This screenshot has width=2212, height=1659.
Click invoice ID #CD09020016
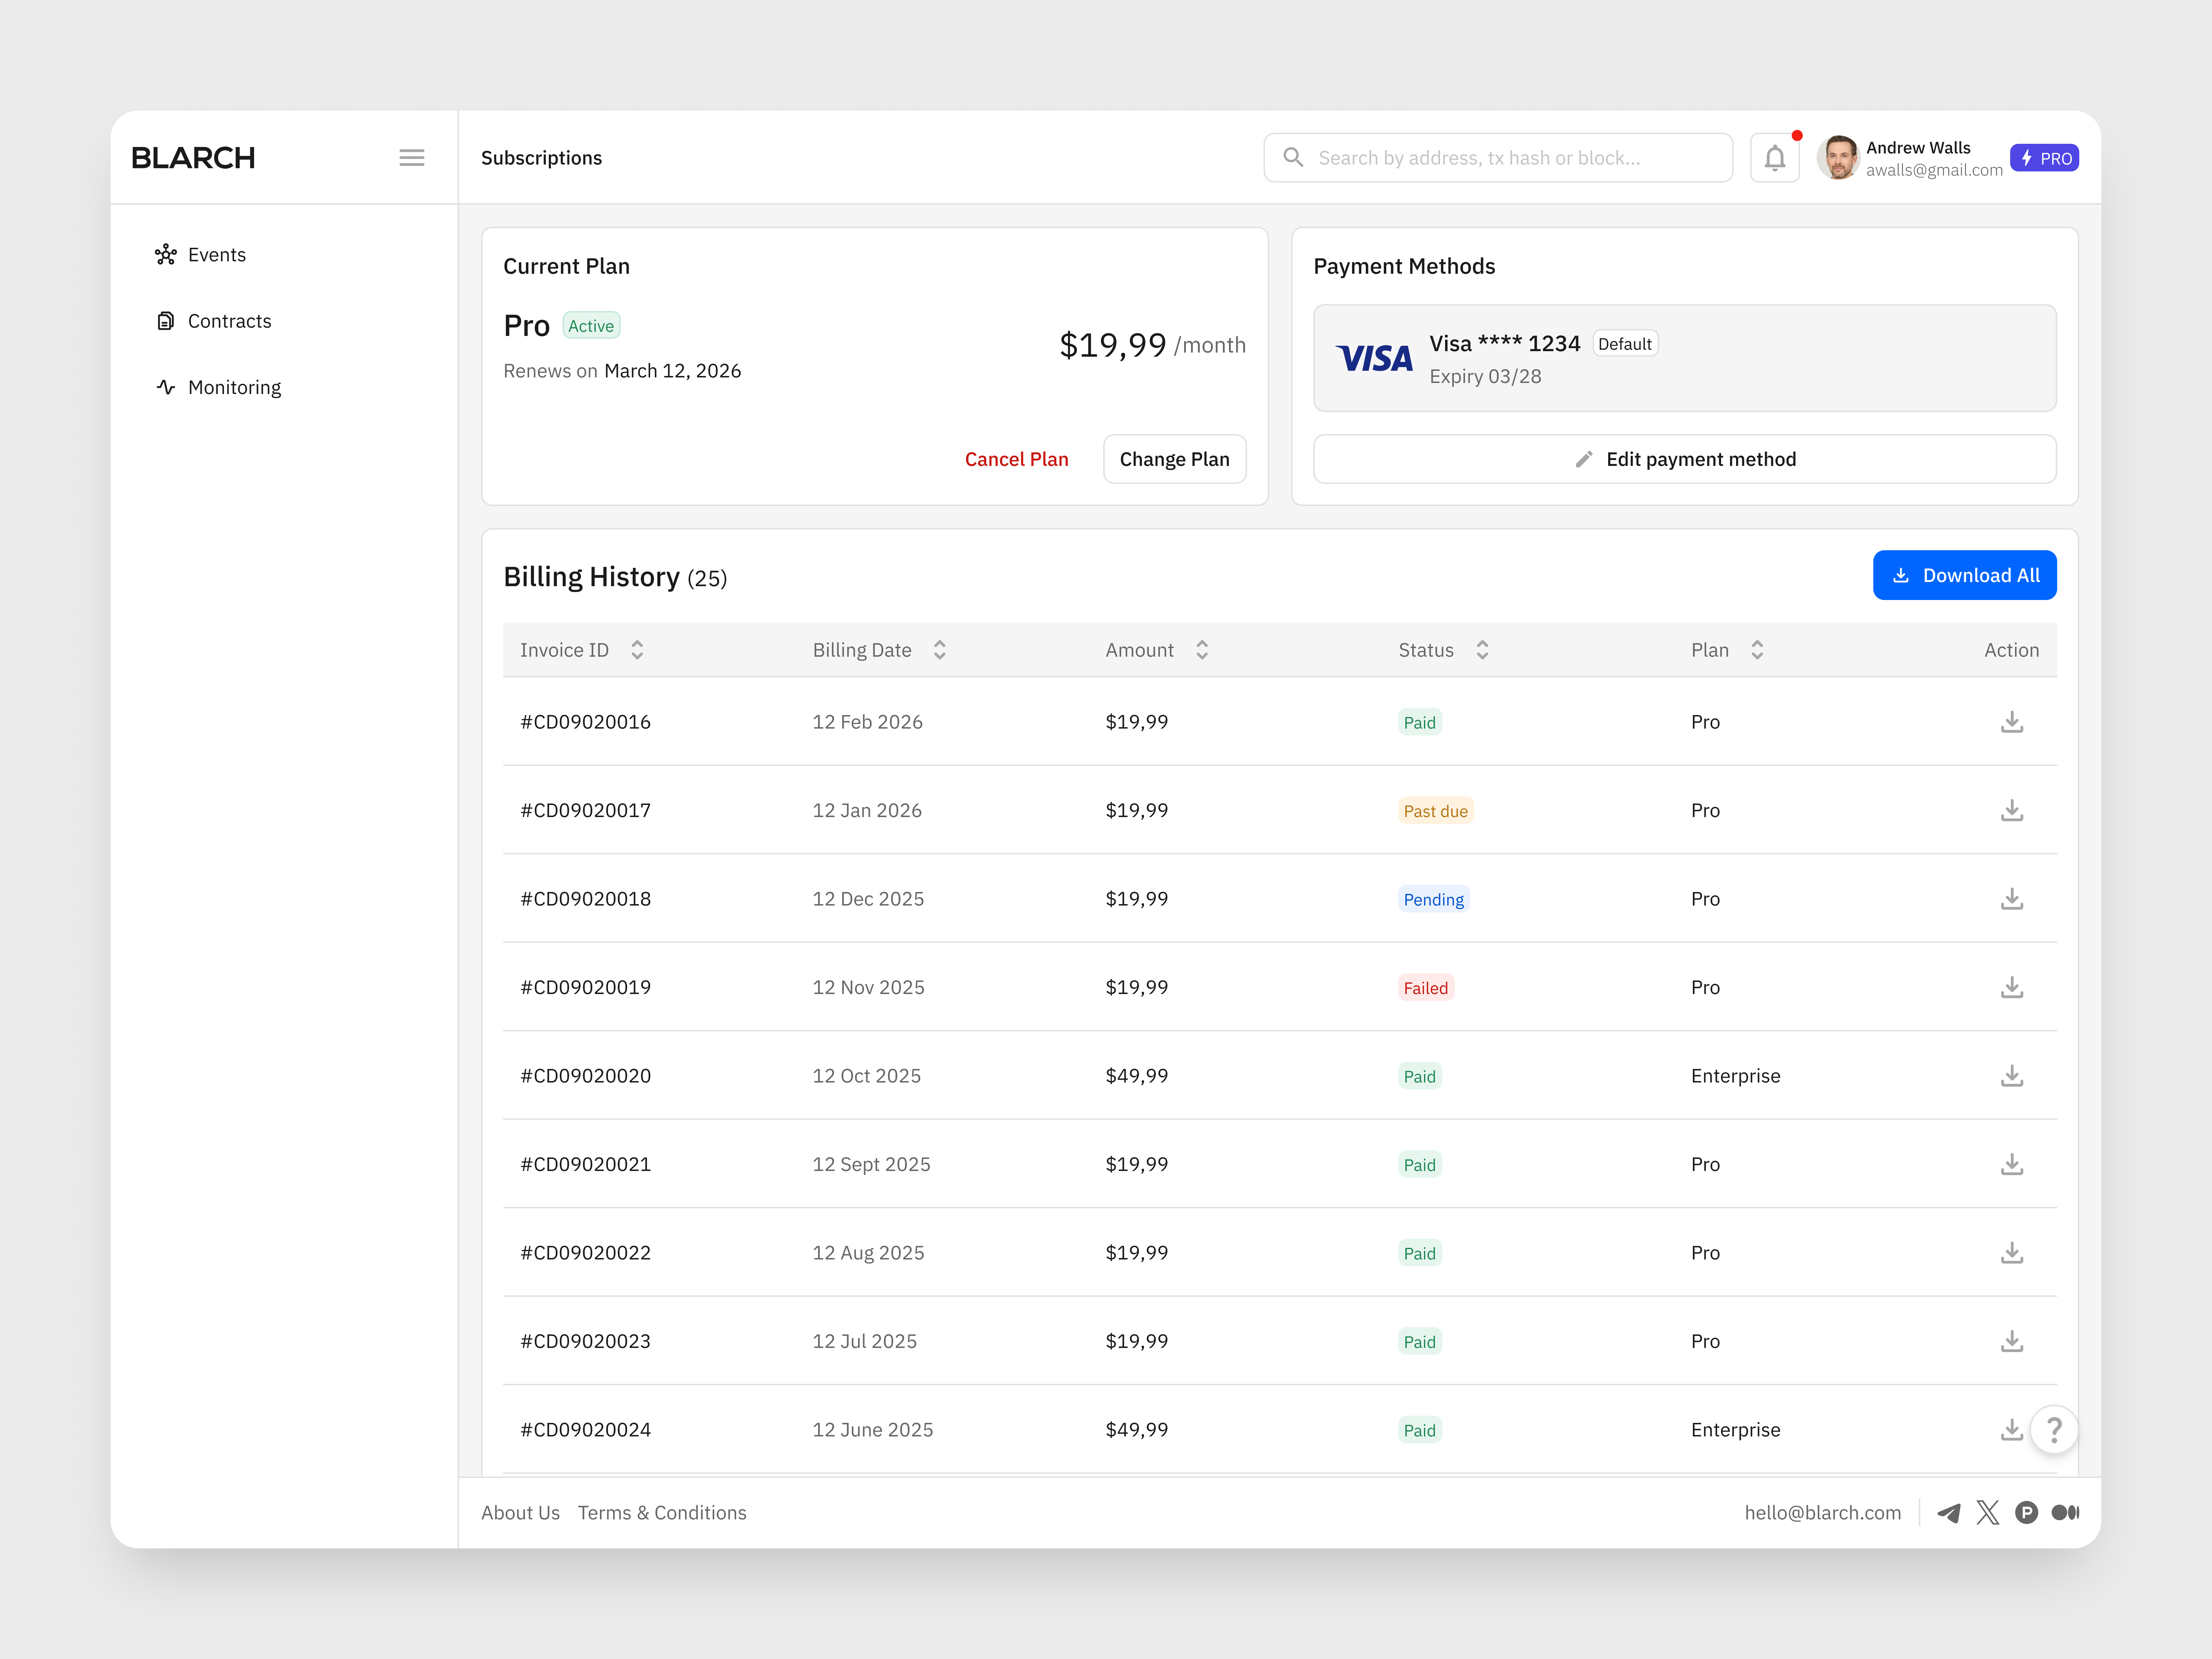[x=585, y=722]
